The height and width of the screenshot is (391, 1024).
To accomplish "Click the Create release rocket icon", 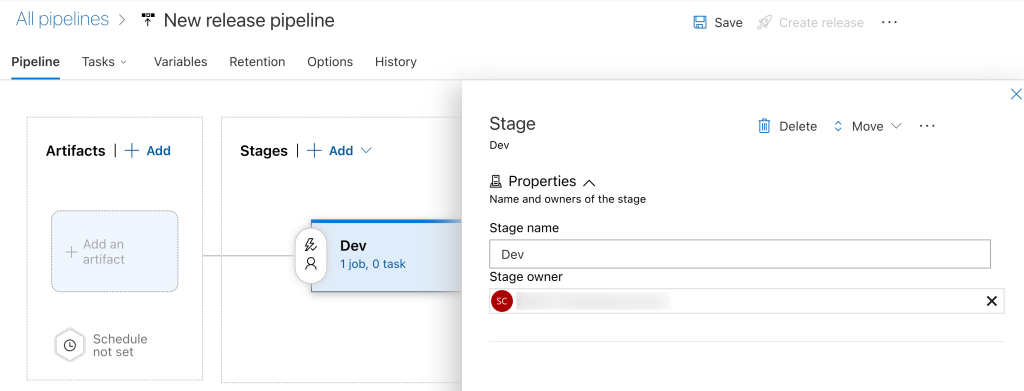I will (764, 22).
